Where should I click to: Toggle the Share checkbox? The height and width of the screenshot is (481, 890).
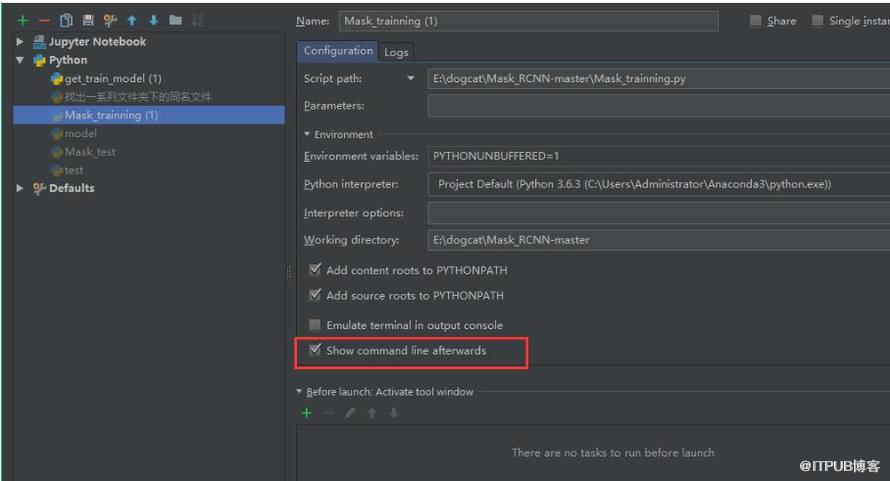[755, 20]
